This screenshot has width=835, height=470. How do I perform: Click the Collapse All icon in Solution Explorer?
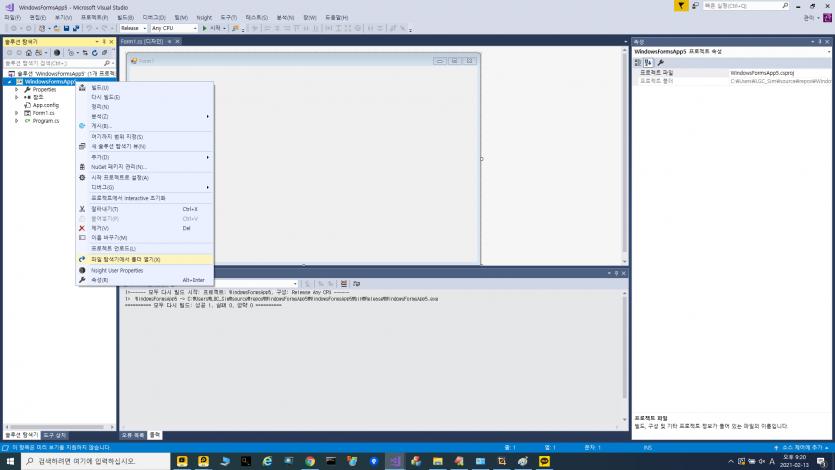pos(104,53)
